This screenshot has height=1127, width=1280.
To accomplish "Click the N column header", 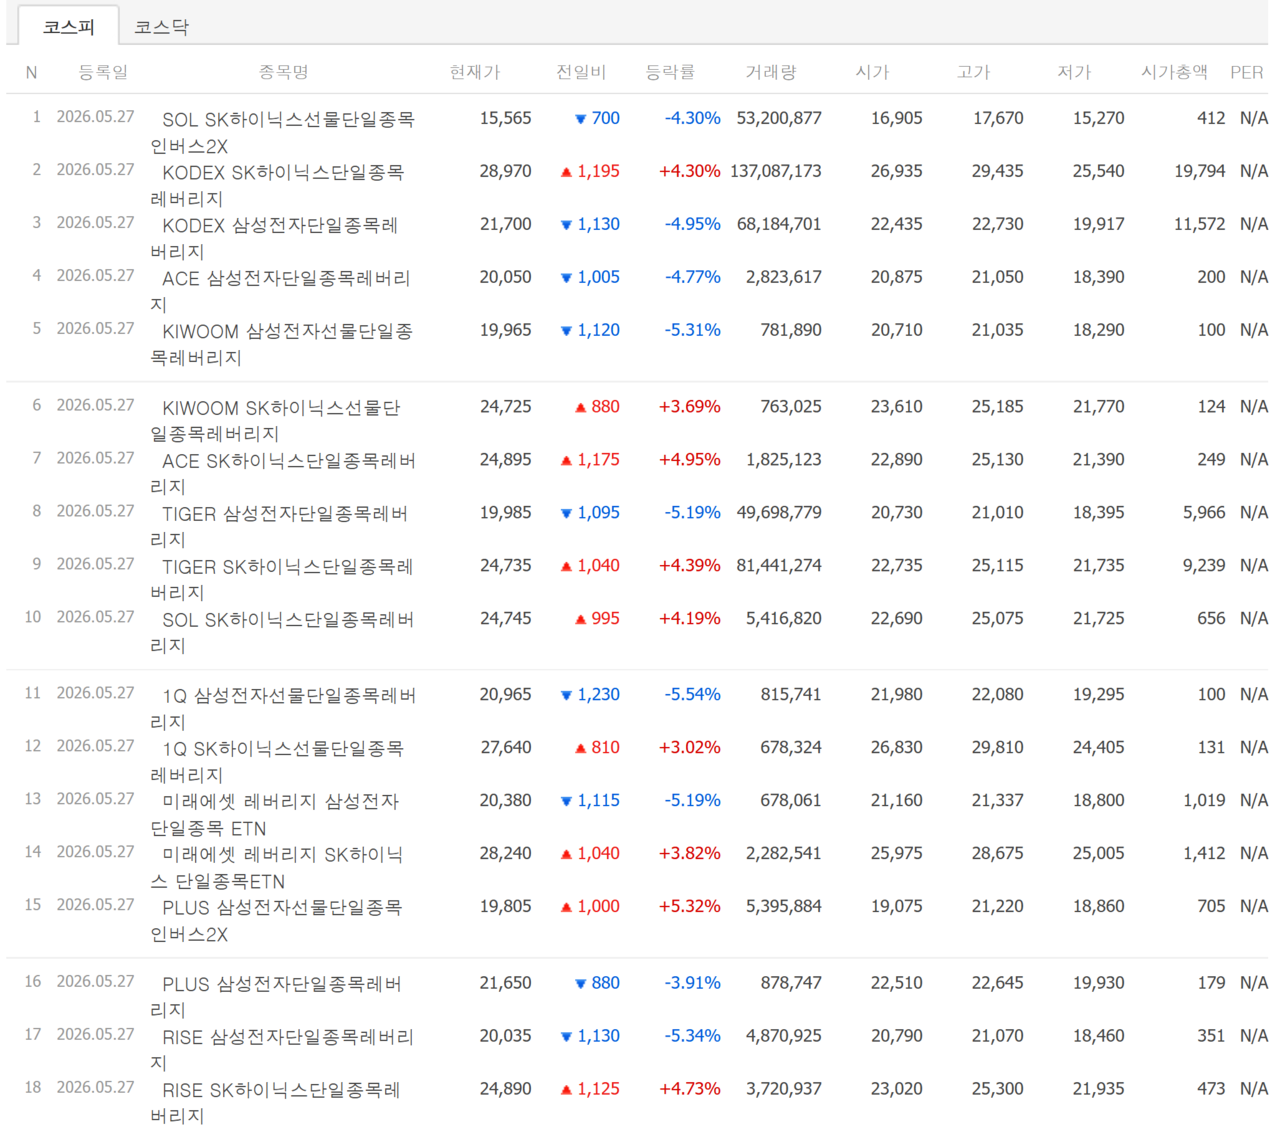I will click(x=31, y=72).
